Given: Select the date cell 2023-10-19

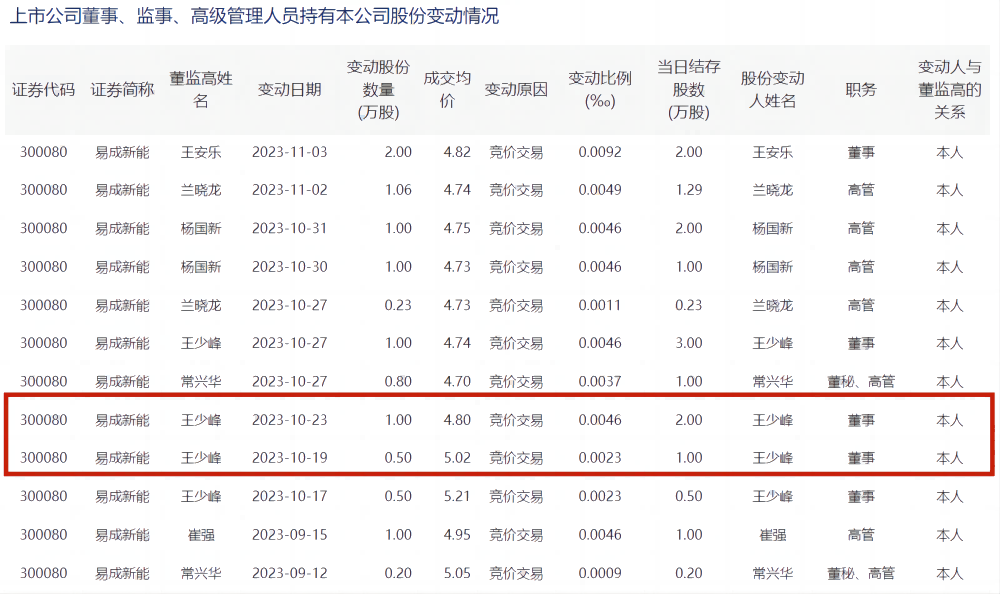Looking at the screenshot, I should [x=290, y=458].
